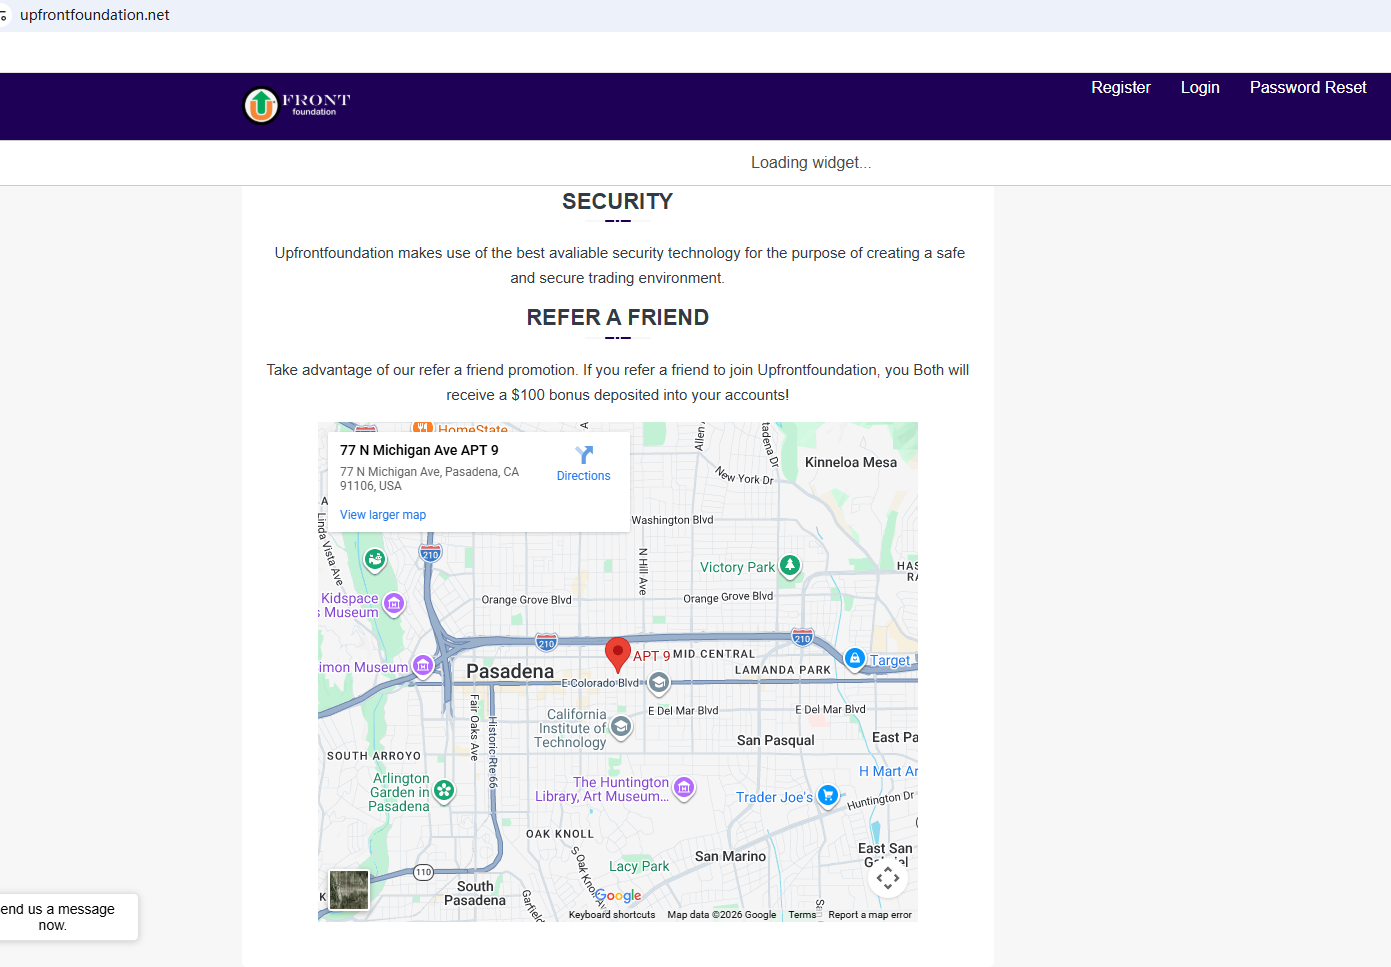
Task: Open the map Terms link
Action: coord(801,915)
